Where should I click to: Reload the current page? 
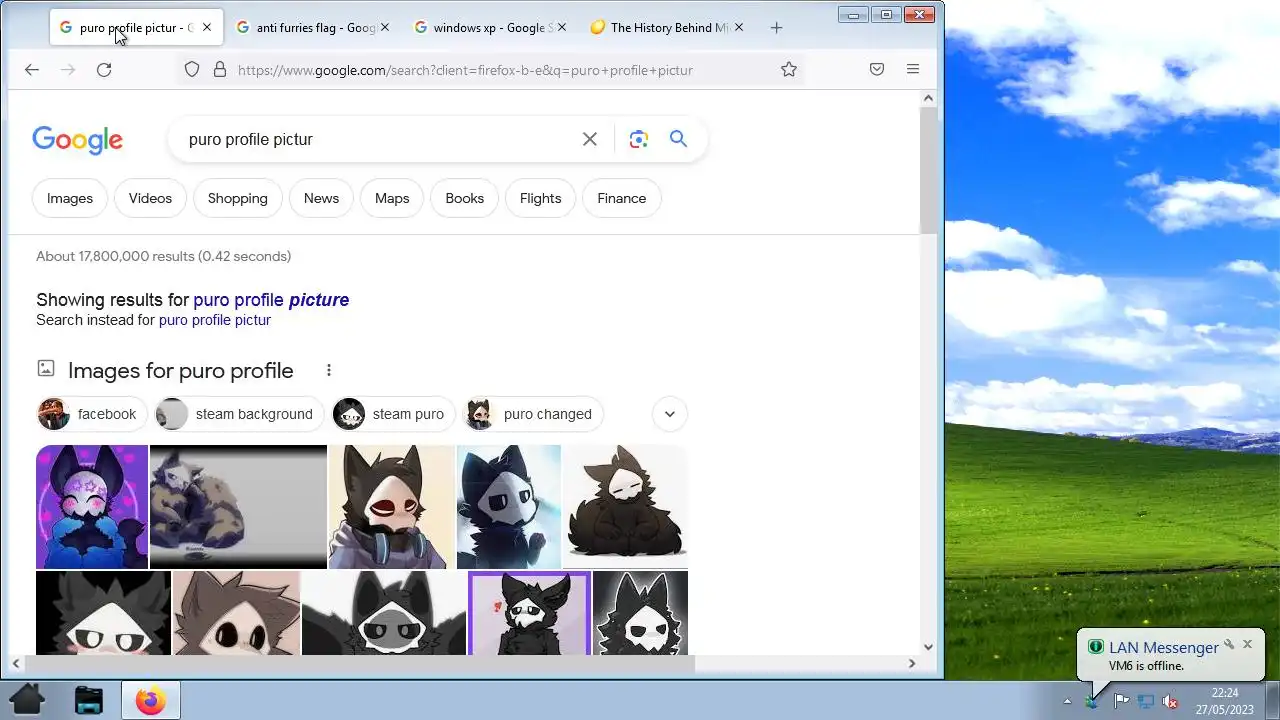(104, 69)
